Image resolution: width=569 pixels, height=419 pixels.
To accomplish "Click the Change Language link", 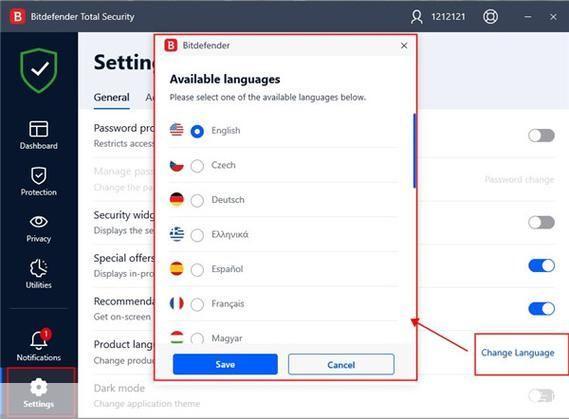I will [x=518, y=353].
